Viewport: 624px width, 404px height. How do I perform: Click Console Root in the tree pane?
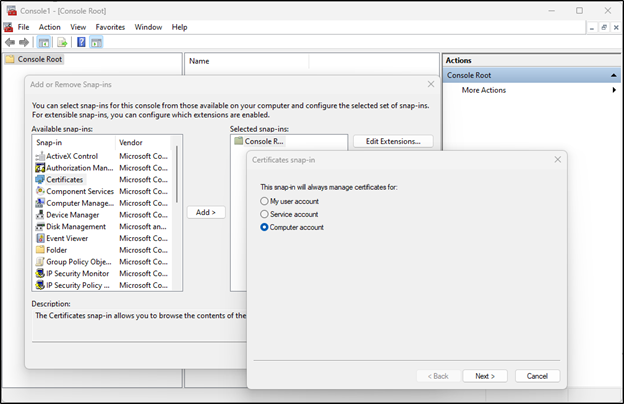(x=40, y=60)
